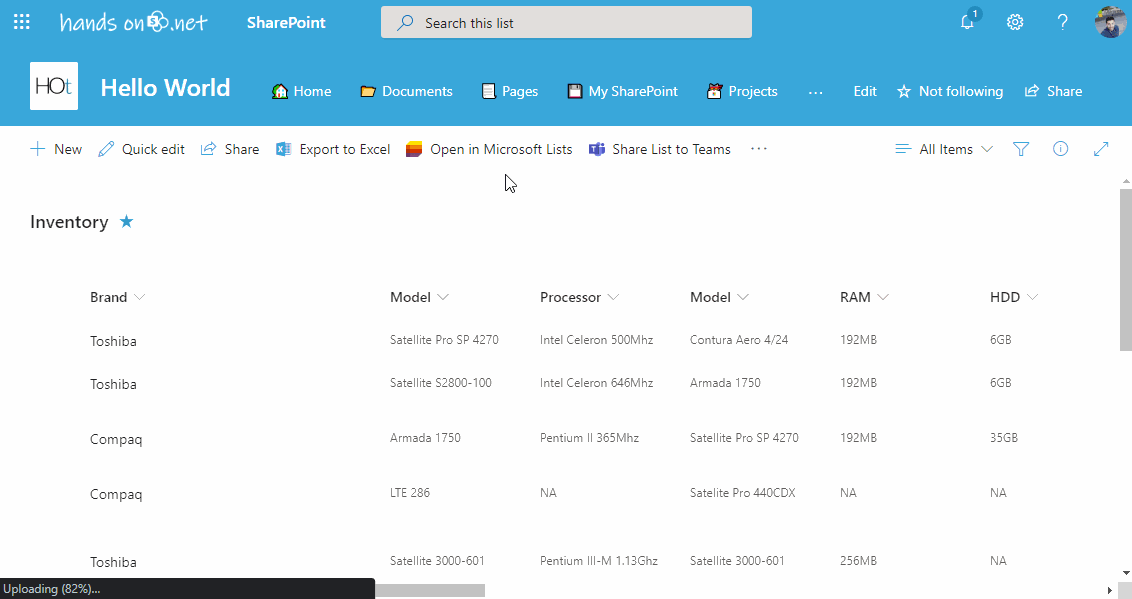Select cell Contura Aero 4/24
This screenshot has width=1132, height=599.
click(739, 340)
